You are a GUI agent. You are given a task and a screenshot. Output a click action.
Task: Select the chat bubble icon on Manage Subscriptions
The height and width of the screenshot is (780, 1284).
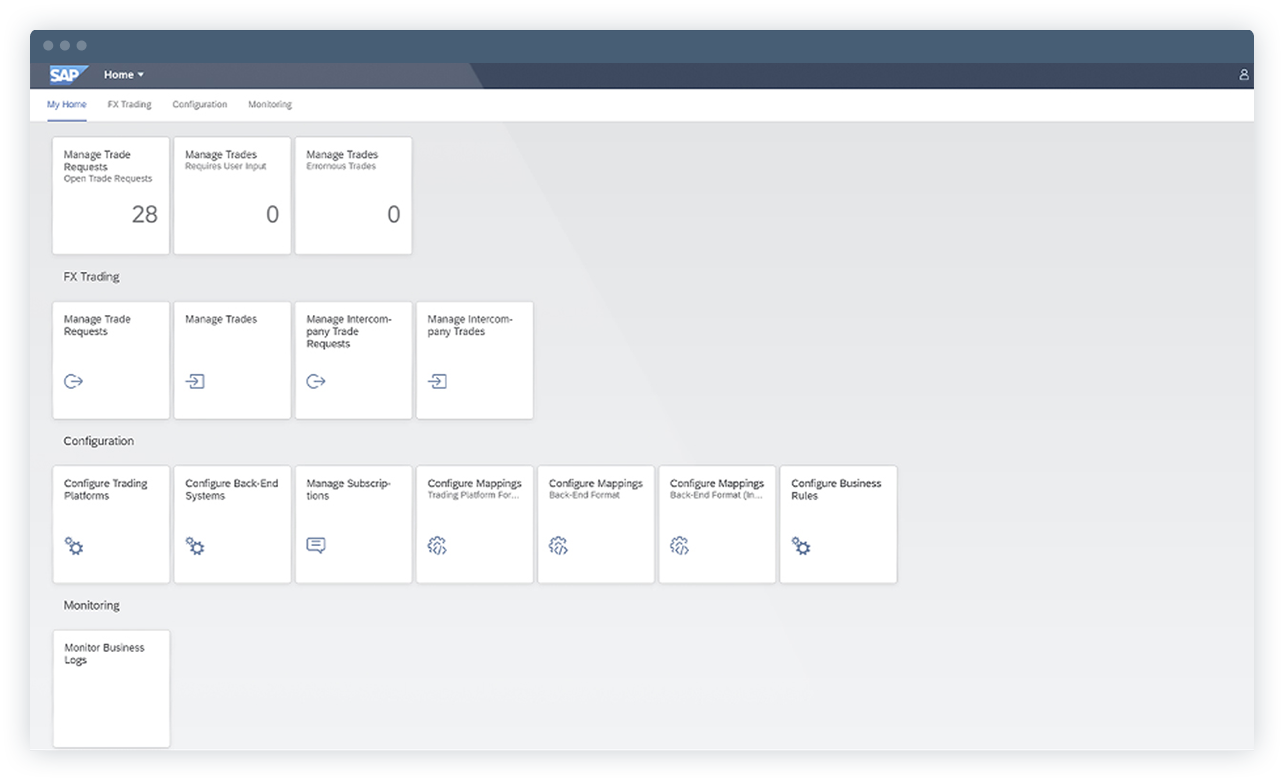tap(316, 545)
